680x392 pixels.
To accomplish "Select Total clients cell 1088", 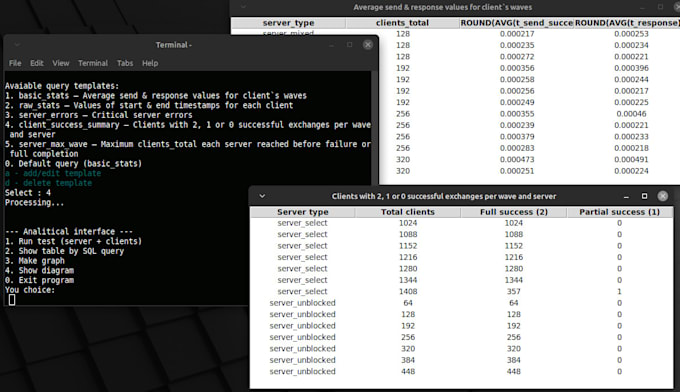I will coord(408,234).
